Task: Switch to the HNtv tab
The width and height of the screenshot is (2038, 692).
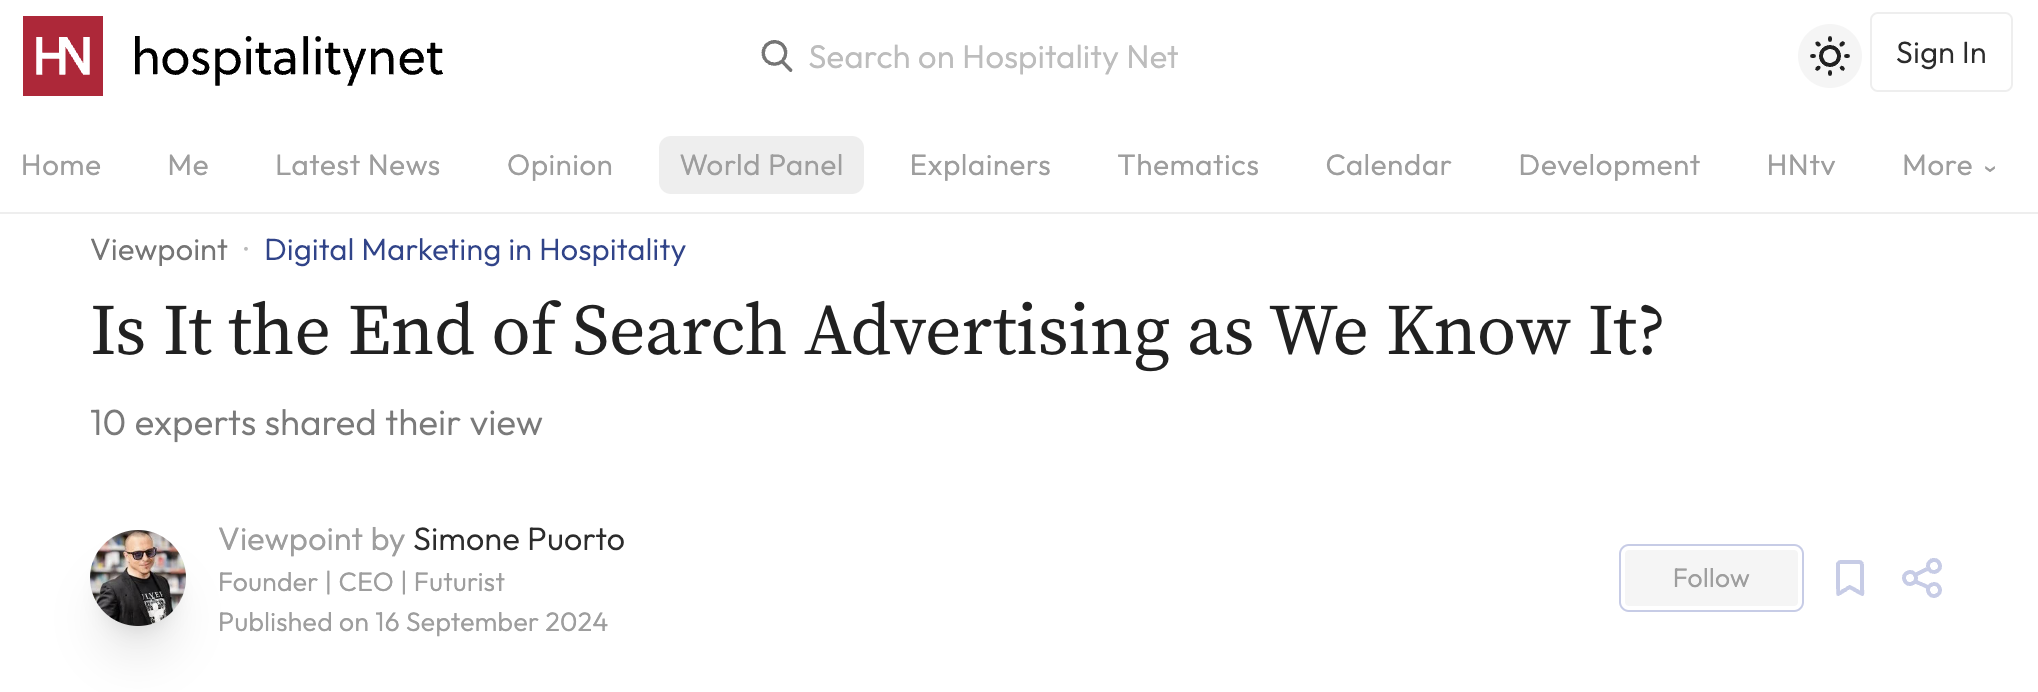Action: click(1800, 165)
